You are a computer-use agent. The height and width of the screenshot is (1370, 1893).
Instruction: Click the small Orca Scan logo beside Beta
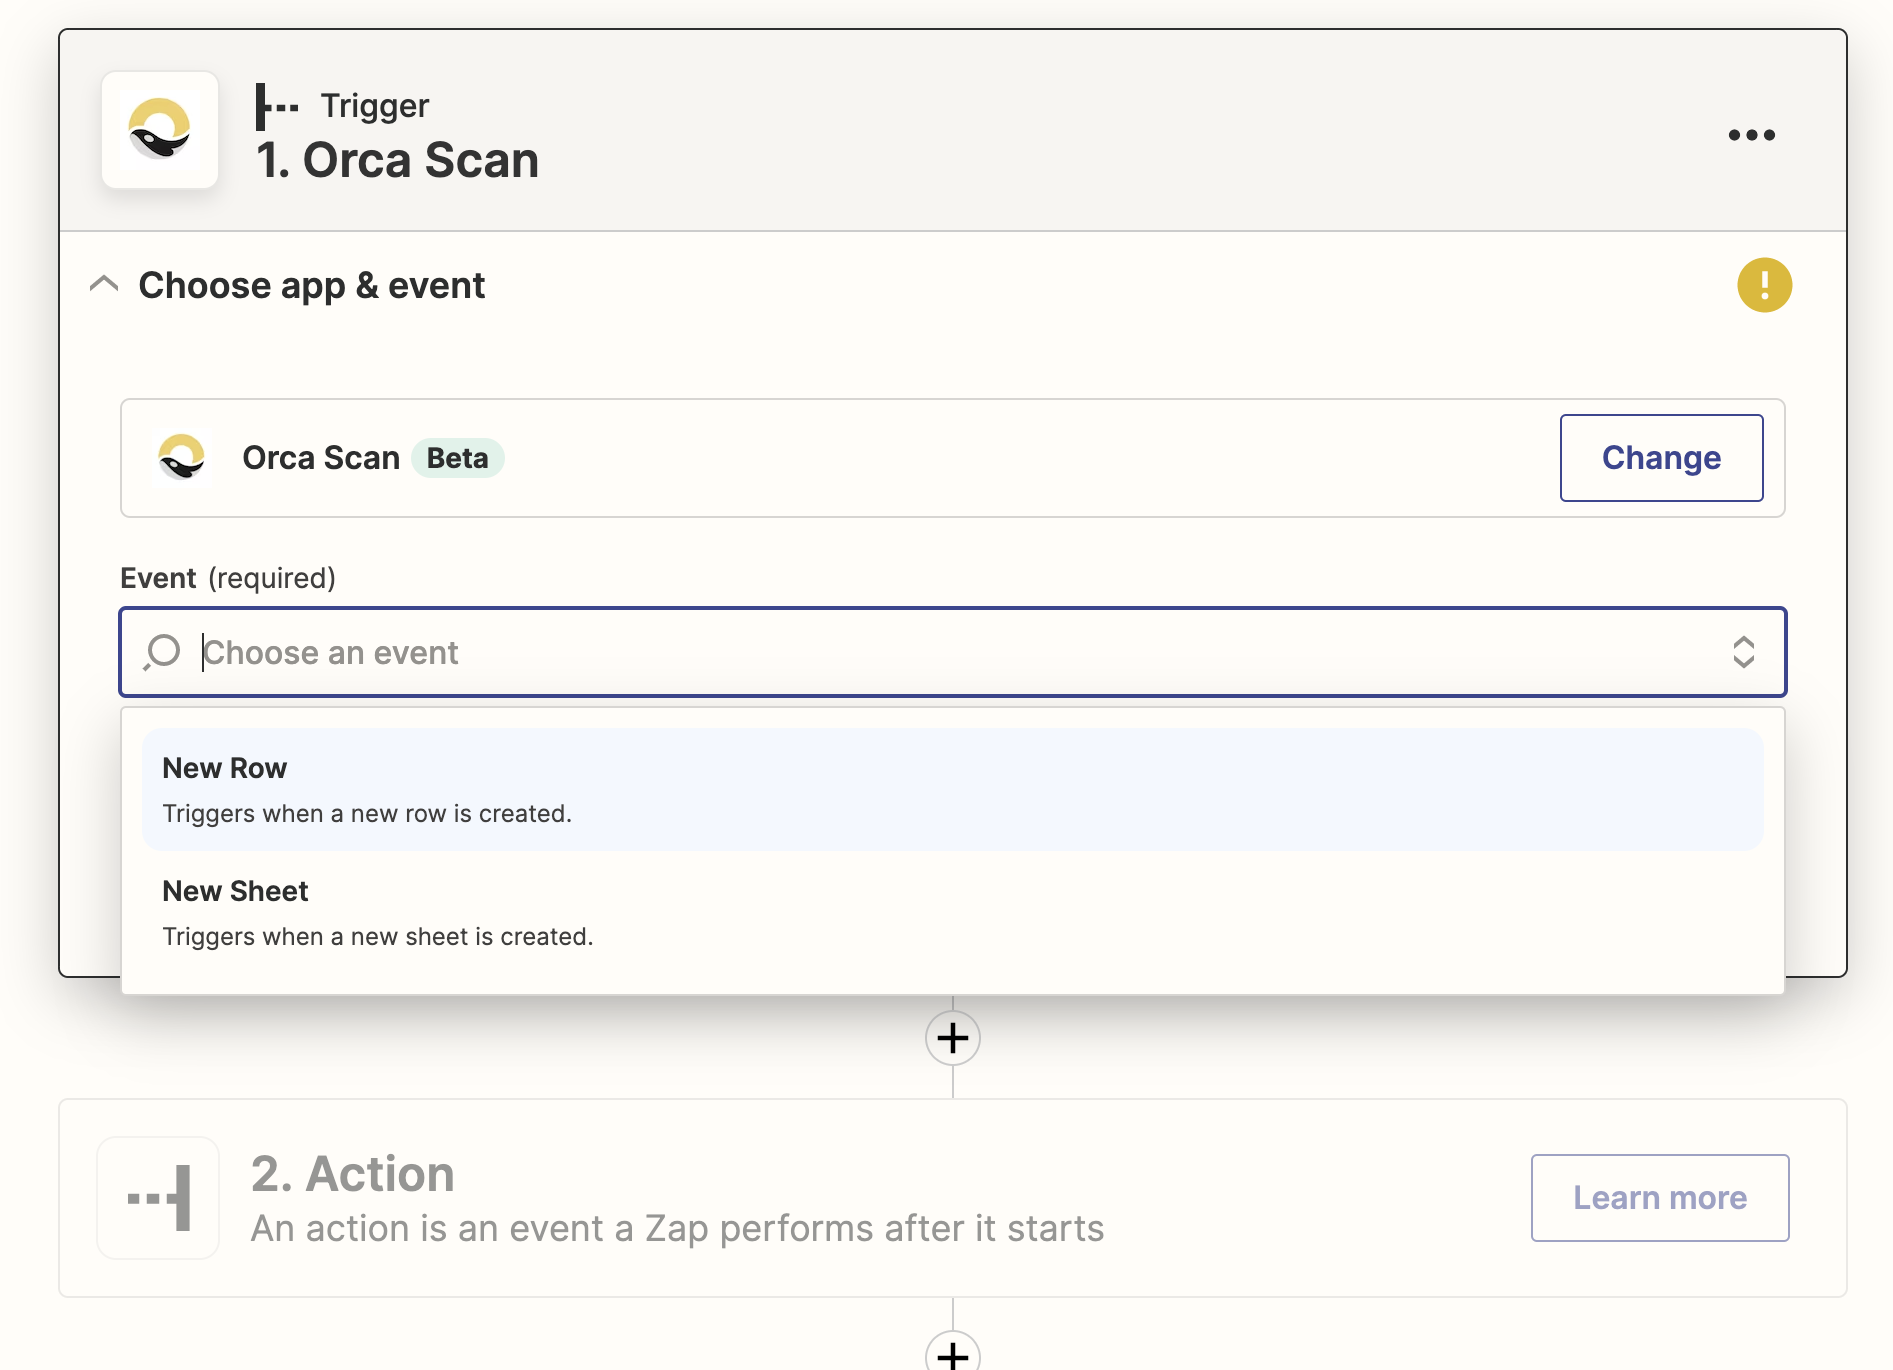click(182, 458)
